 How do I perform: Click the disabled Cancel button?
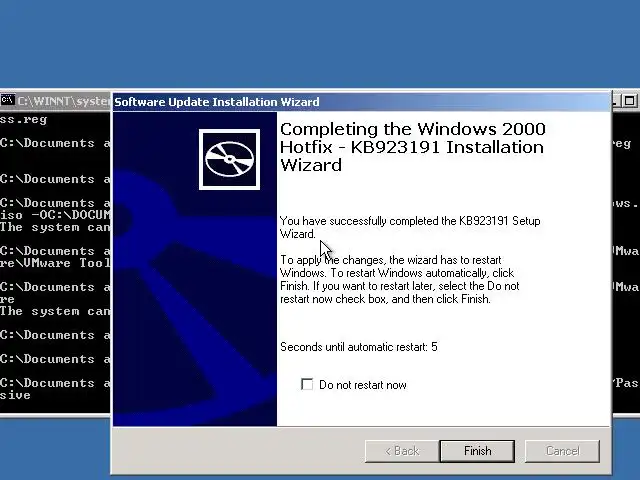tap(562, 451)
